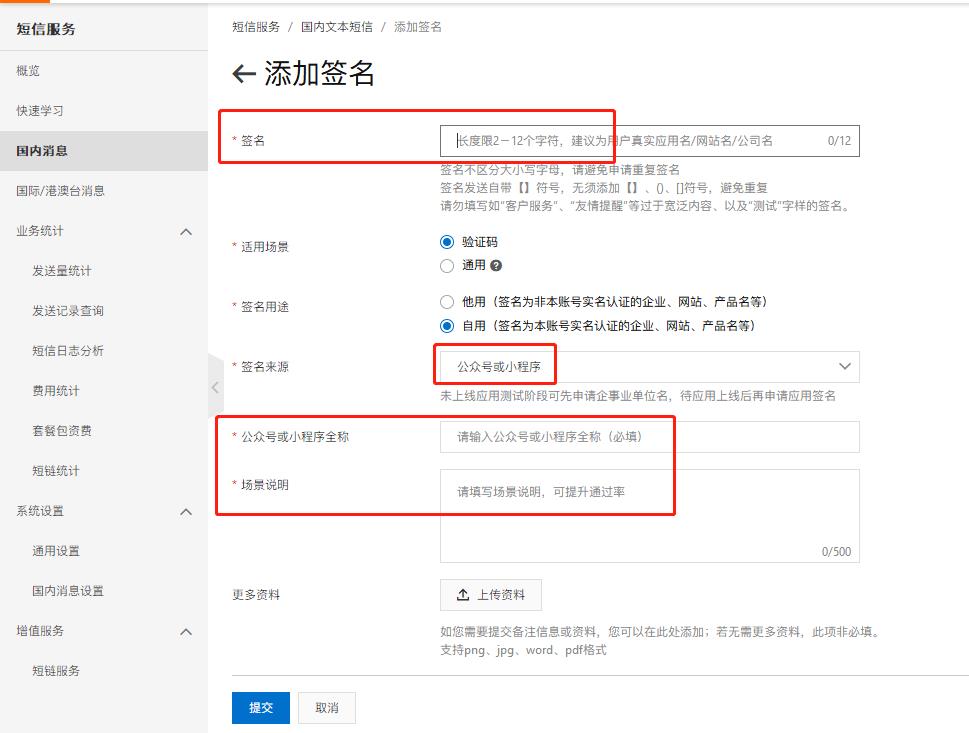This screenshot has height=733, width=969.
Task: Collapse the 系统设置 section chevron
Action: (x=186, y=512)
